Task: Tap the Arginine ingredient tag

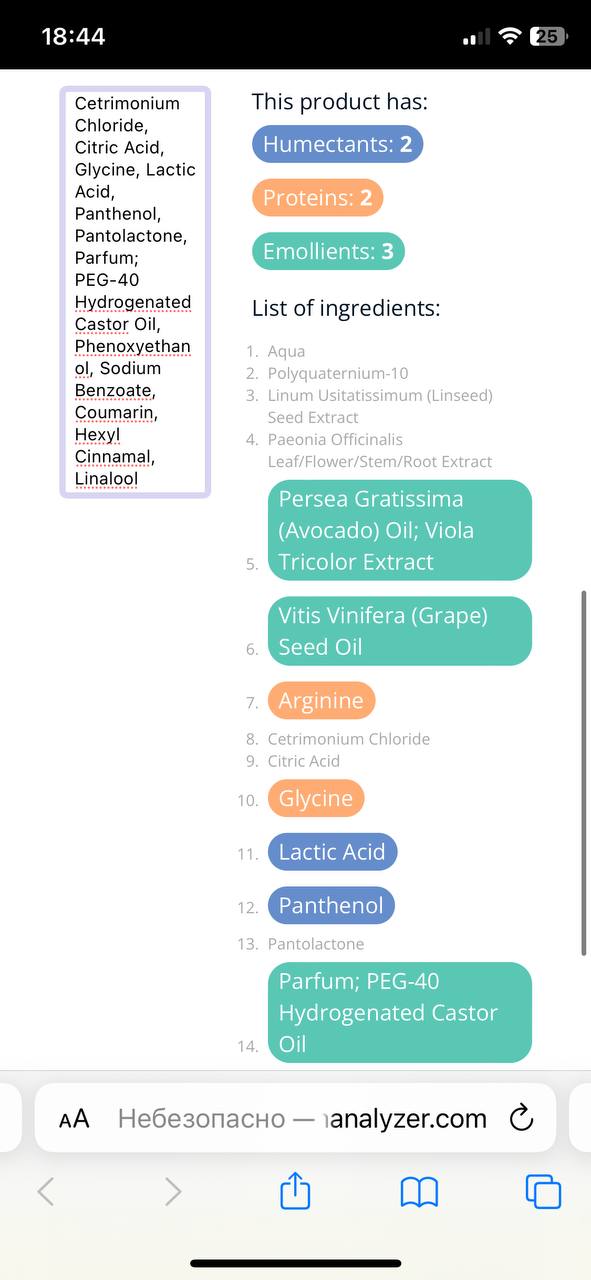Action: coord(321,701)
